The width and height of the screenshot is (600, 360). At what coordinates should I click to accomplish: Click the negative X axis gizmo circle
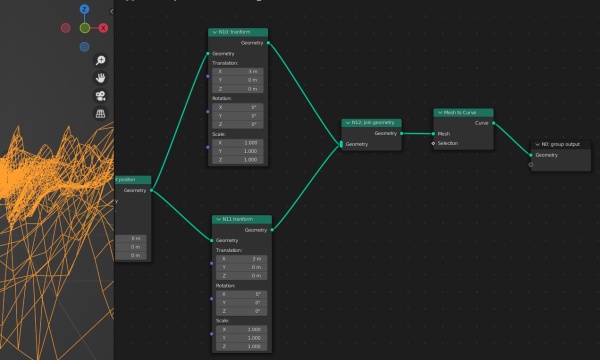[66, 28]
